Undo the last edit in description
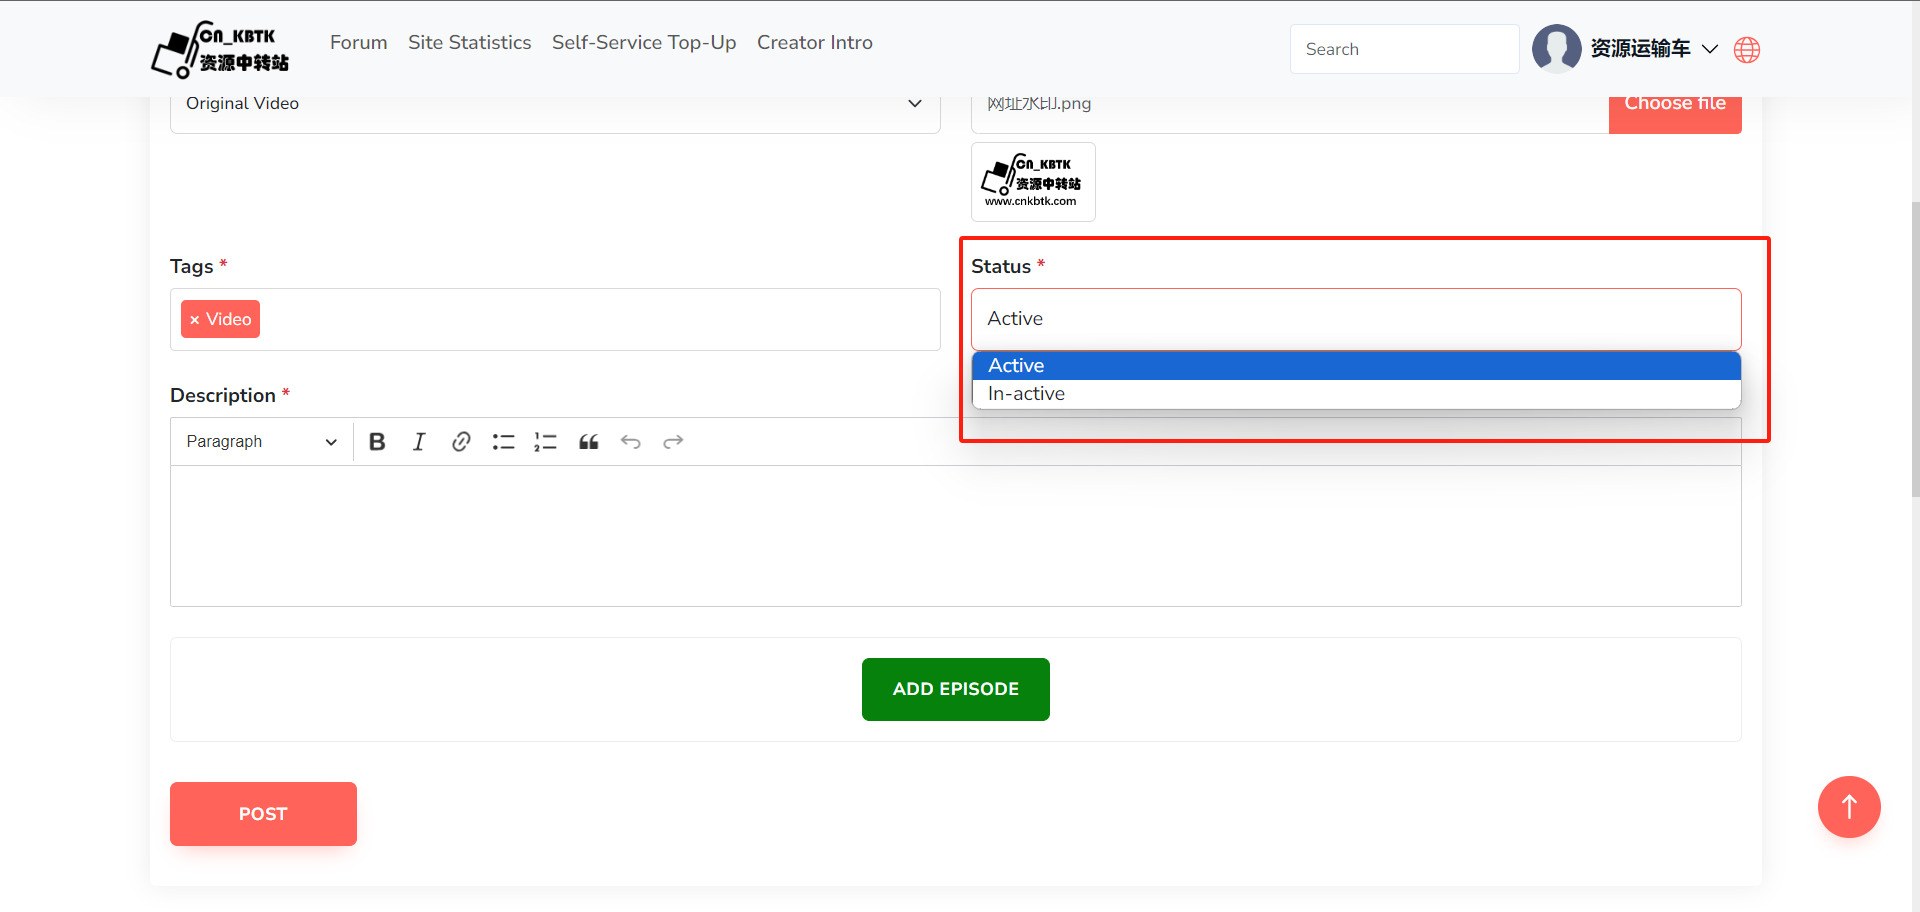This screenshot has width=1920, height=912. [x=630, y=442]
